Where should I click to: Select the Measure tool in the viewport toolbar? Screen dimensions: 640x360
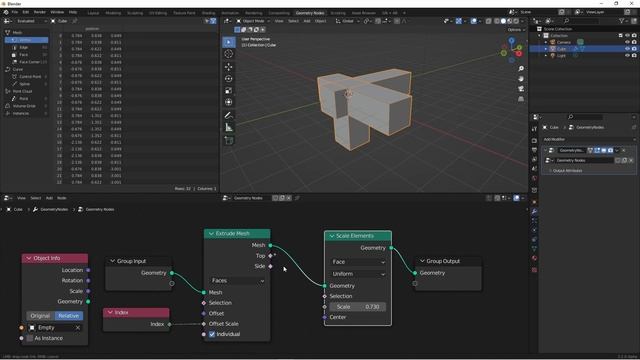(229, 128)
